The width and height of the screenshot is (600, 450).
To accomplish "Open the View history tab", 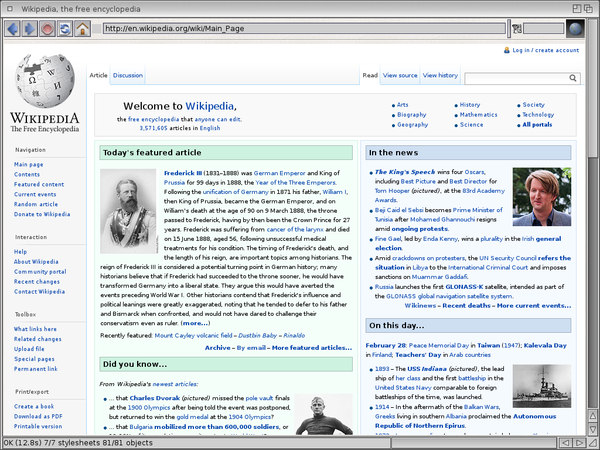I will [440, 76].
